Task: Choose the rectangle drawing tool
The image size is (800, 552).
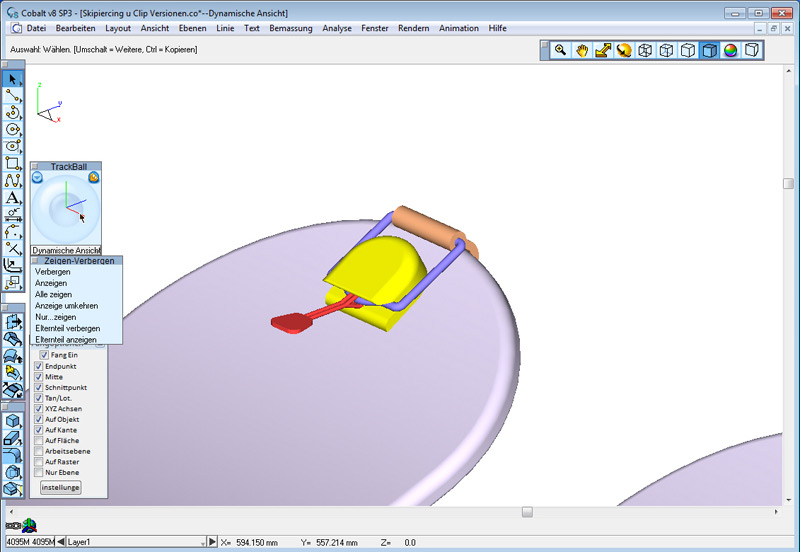Action: (x=13, y=163)
